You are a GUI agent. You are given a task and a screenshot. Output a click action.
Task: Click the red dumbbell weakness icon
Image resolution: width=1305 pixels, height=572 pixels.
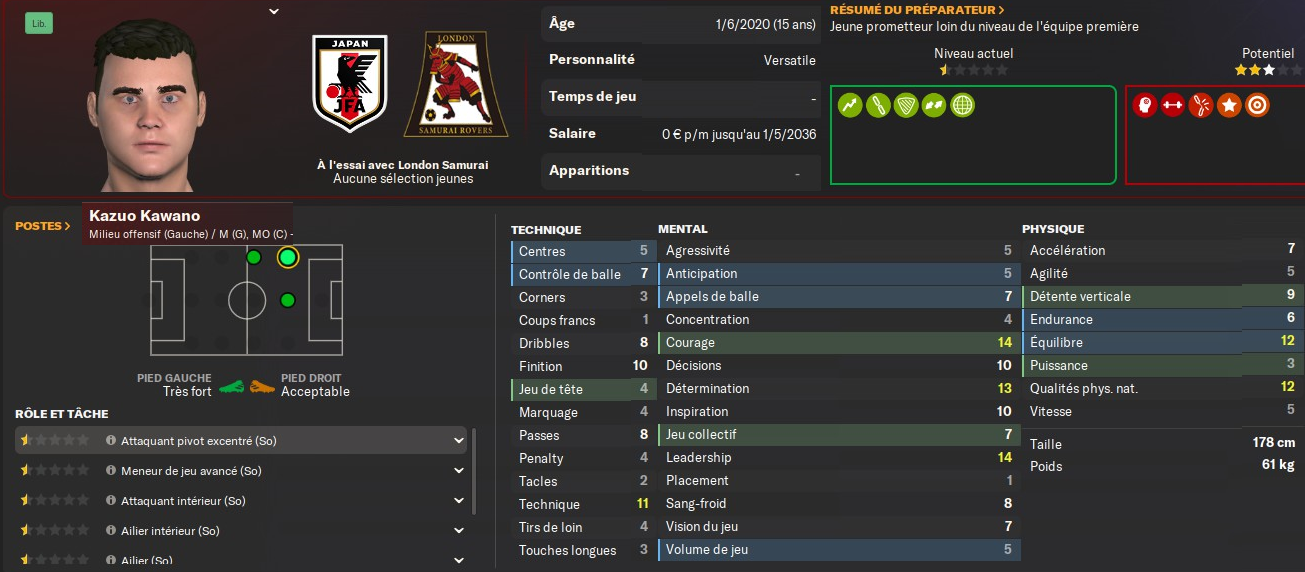tap(1173, 104)
